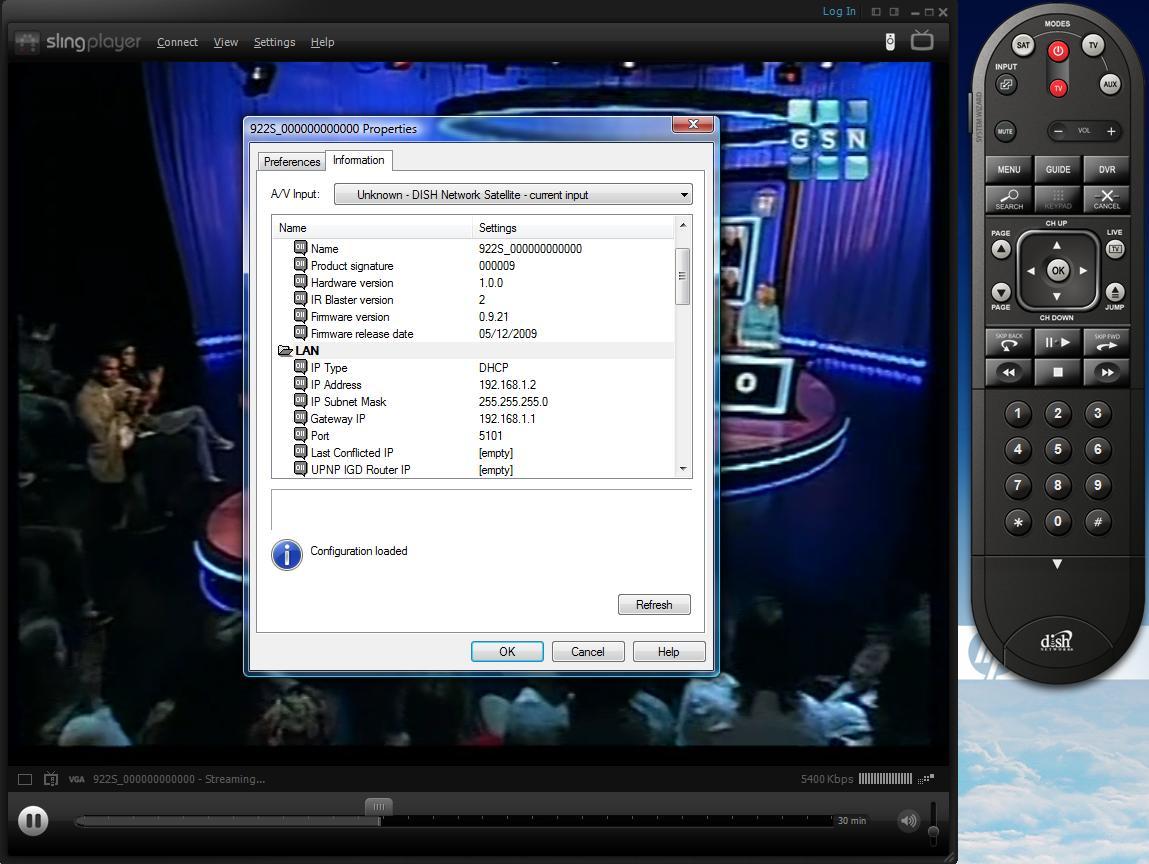The height and width of the screenshot is (864, 1149).
Task: Click Cancel in Properties dialog
Action: point(588,651)
